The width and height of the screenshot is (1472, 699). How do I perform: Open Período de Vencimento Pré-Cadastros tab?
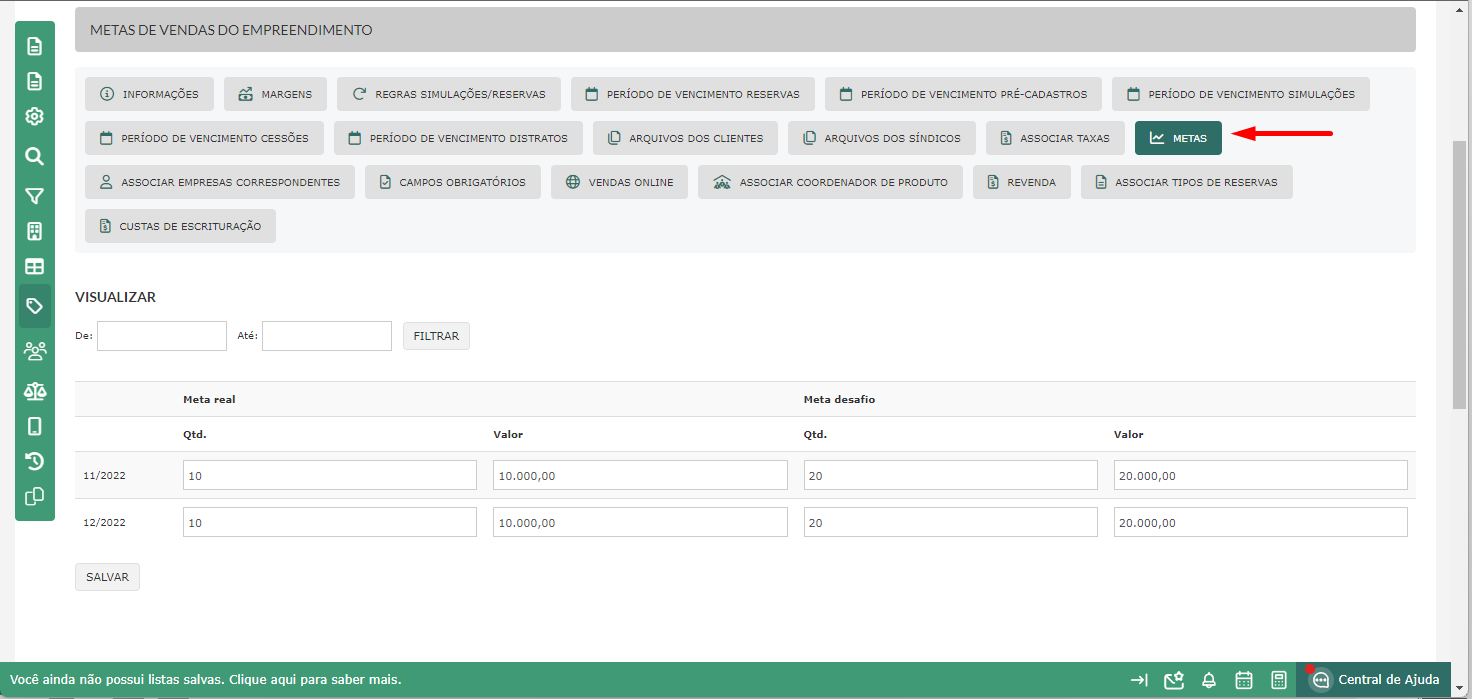click(x=963, y=94)
